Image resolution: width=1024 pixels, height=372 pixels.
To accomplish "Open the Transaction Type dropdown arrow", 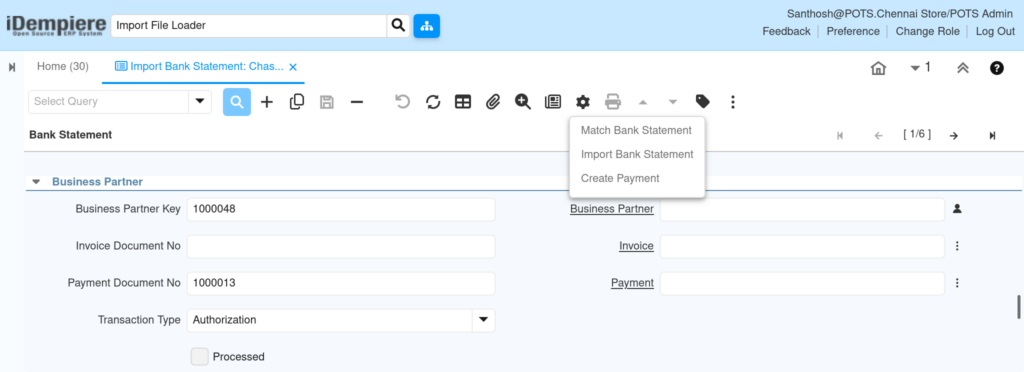I will (x=483, y=320).
